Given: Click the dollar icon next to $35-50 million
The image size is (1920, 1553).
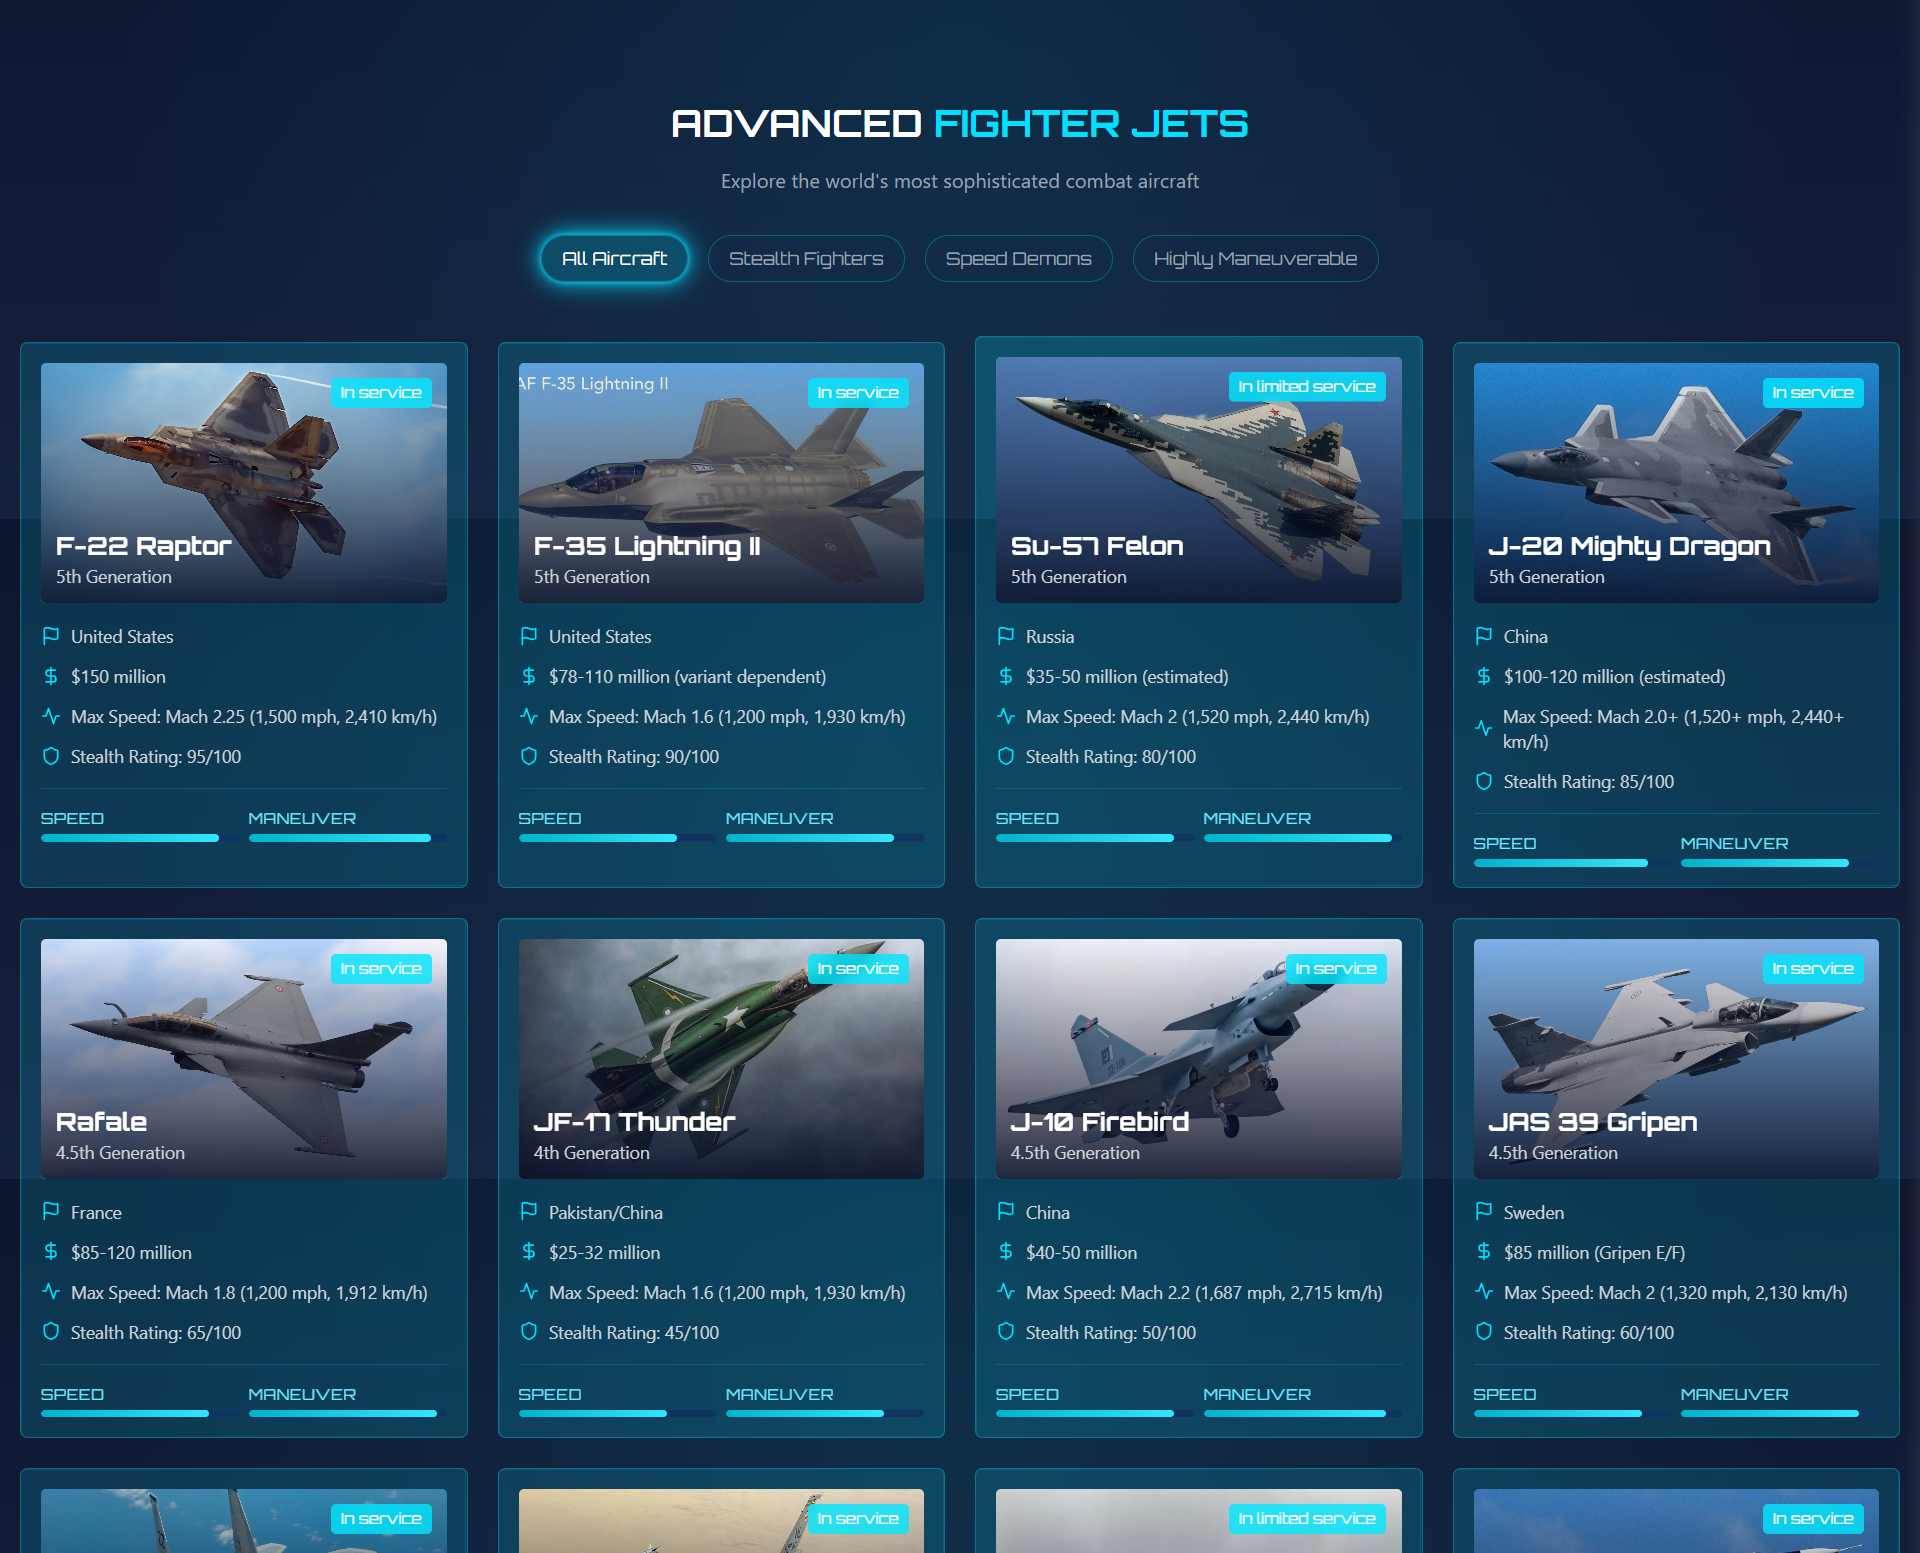Looking at the screenshot, I should tap(1006, 676).
